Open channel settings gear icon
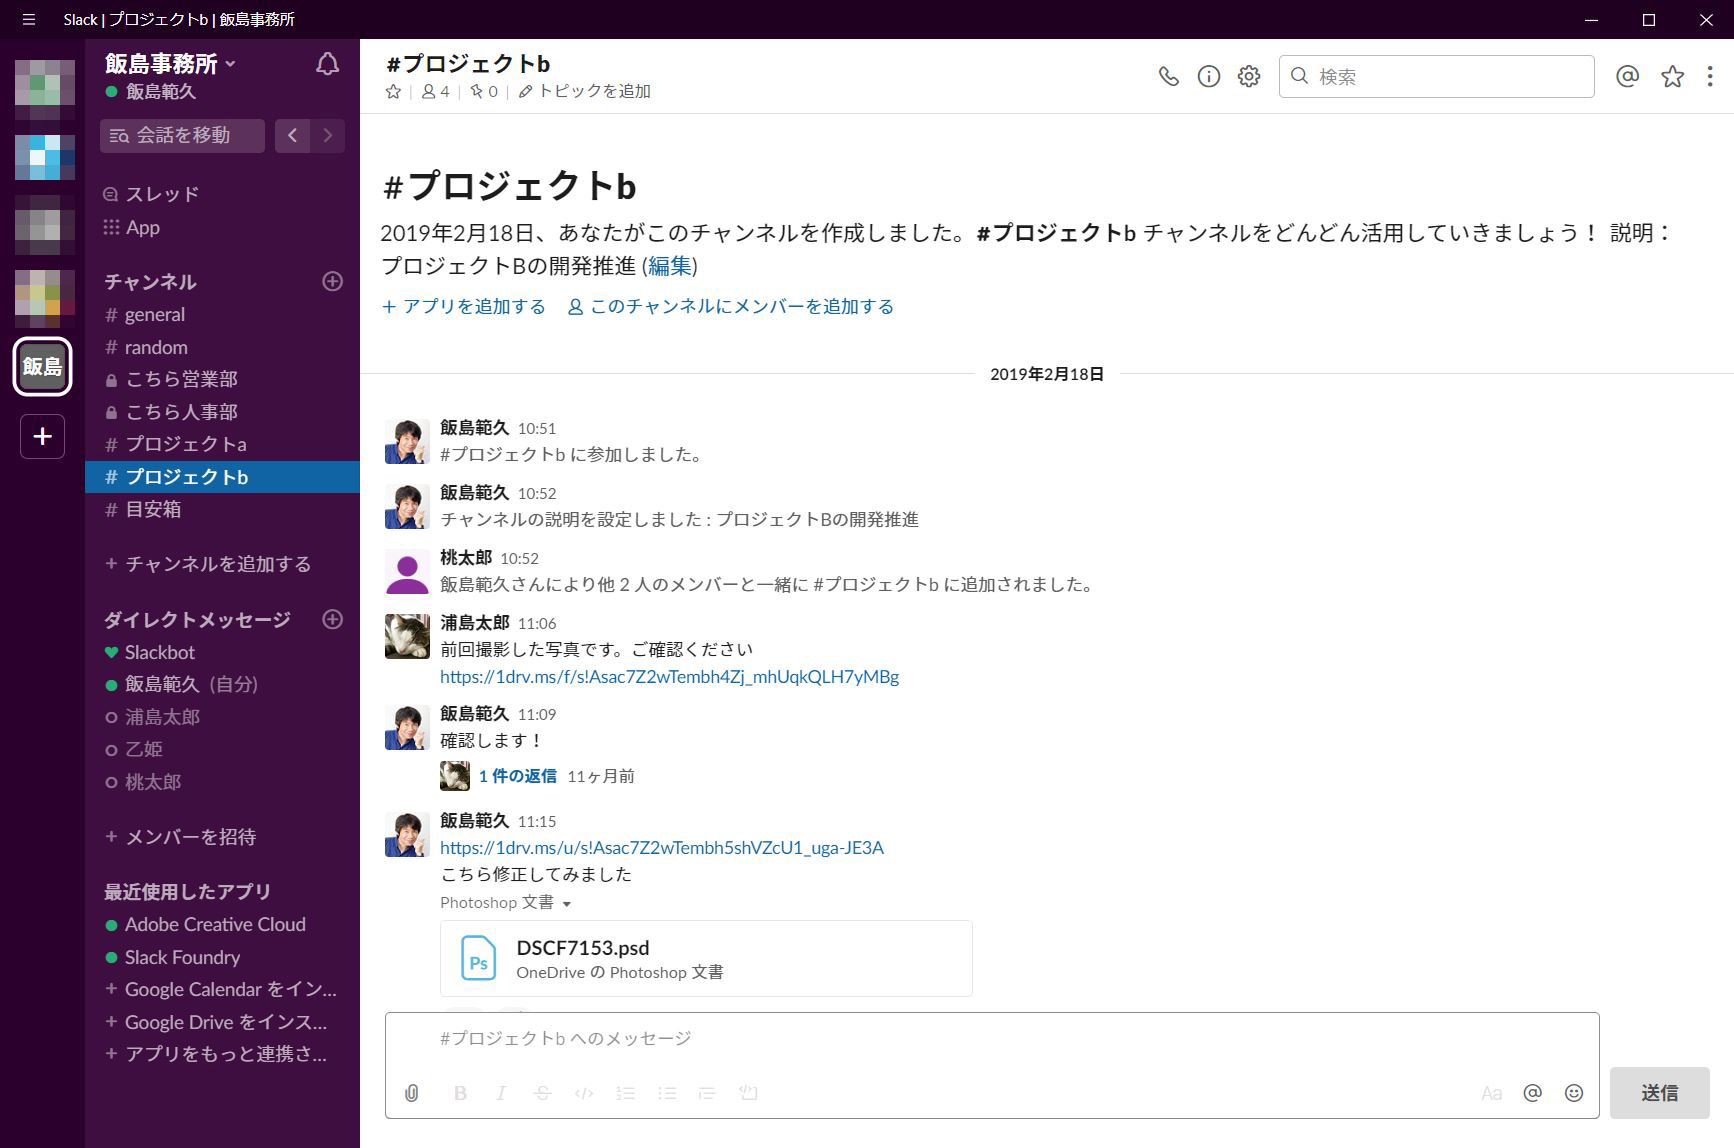Image resolution: width=1734 pixels, height=1148 pixels. pyautogui.click(x=1248, y=76)
